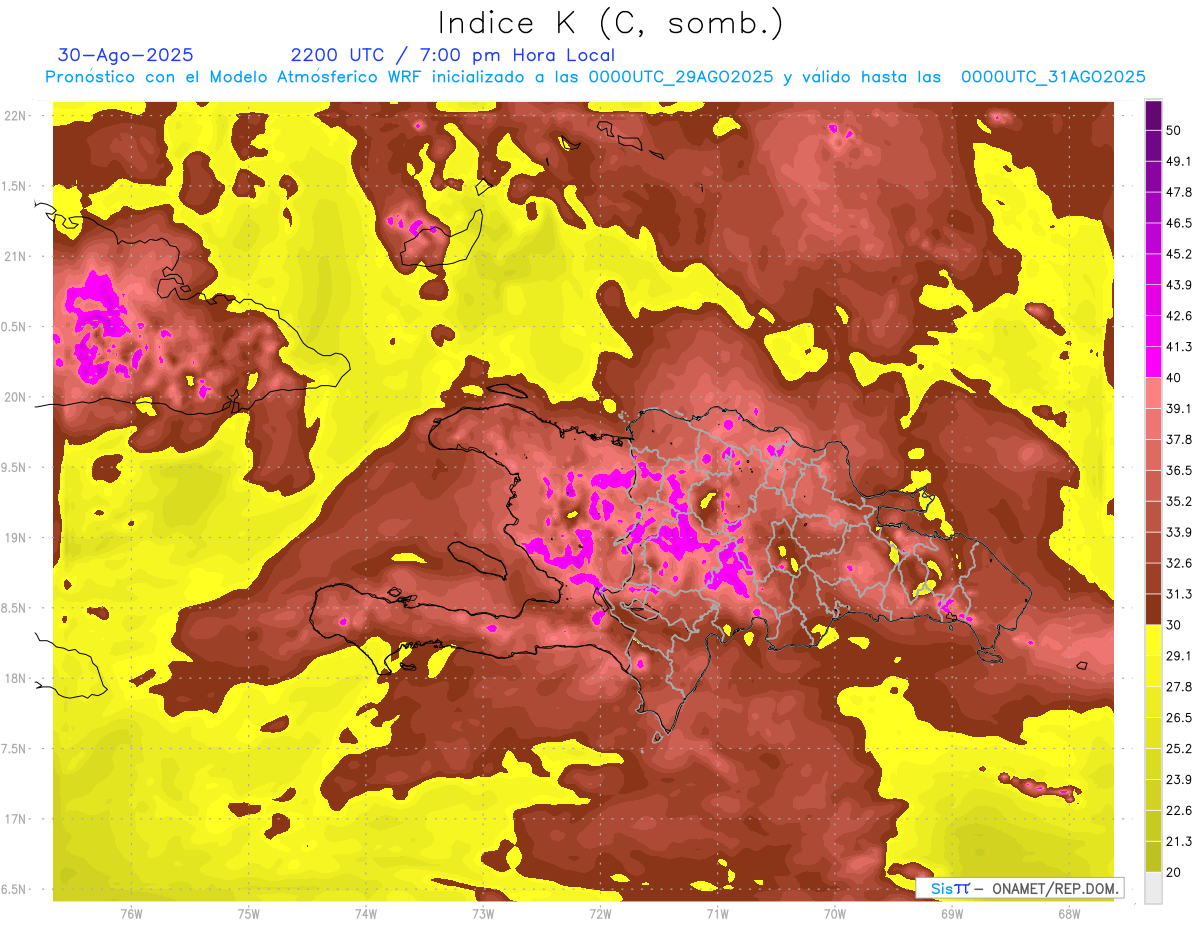Select the "47.8" color scale value
The height and width of the screenshot is (927, 1200).
1179,191
